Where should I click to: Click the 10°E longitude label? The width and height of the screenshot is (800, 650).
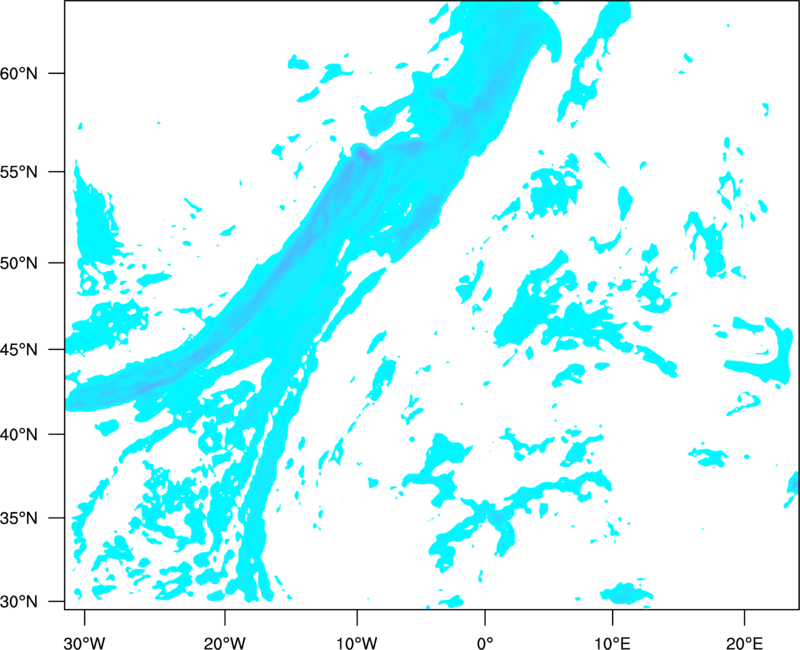(x=612, y=643)
